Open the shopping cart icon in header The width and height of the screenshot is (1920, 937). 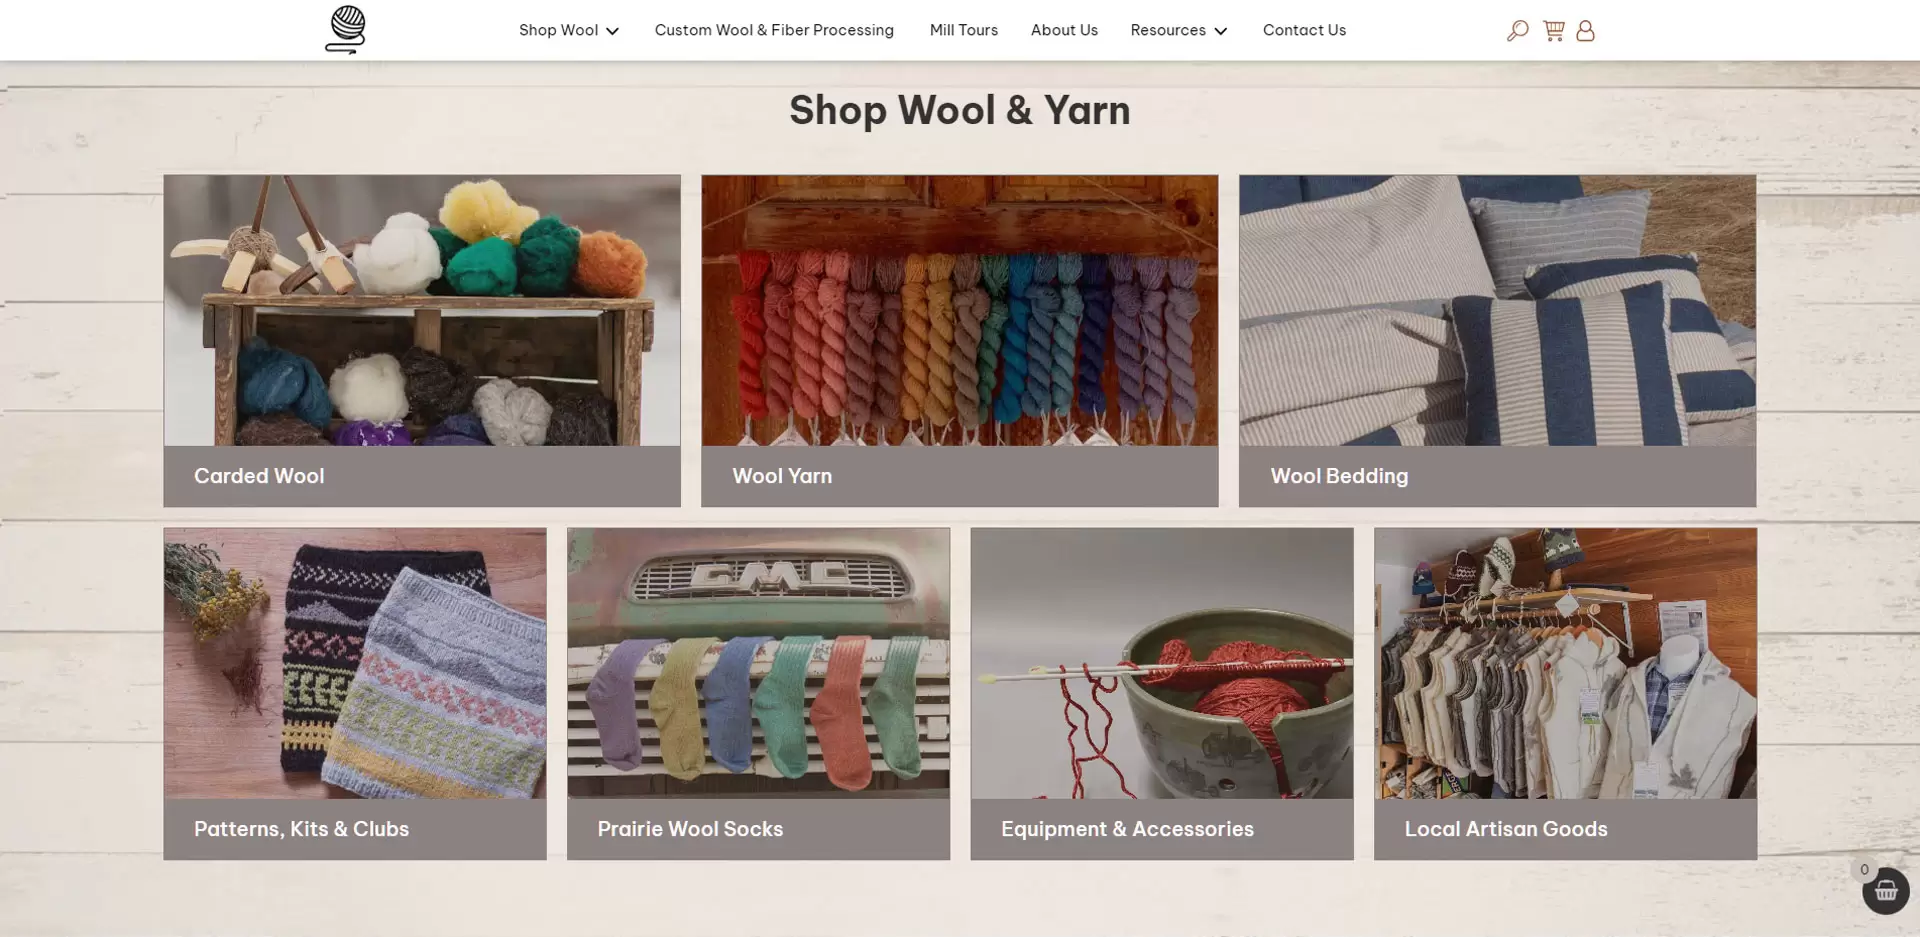(1553, 31)
